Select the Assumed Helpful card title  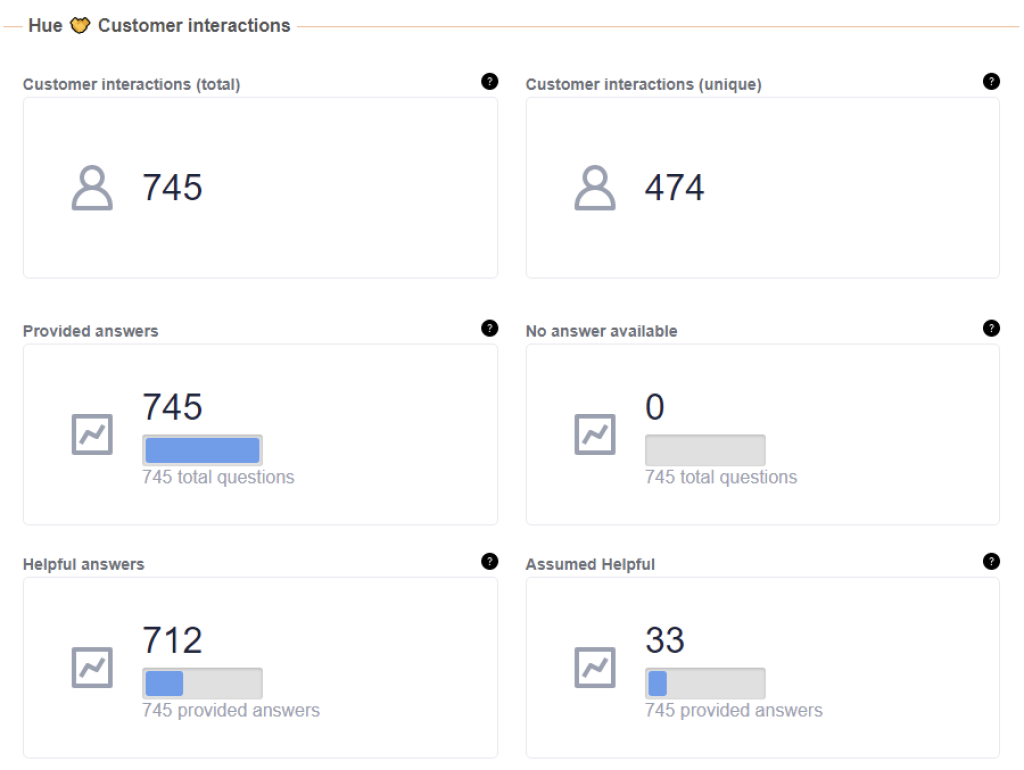(591, 564)
